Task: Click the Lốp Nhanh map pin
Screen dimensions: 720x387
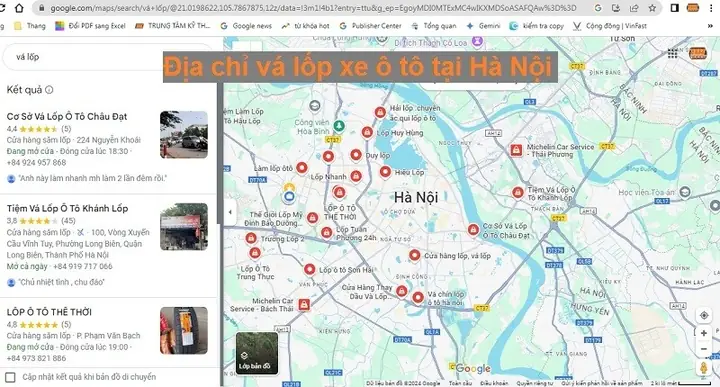Action: (356, 175)
